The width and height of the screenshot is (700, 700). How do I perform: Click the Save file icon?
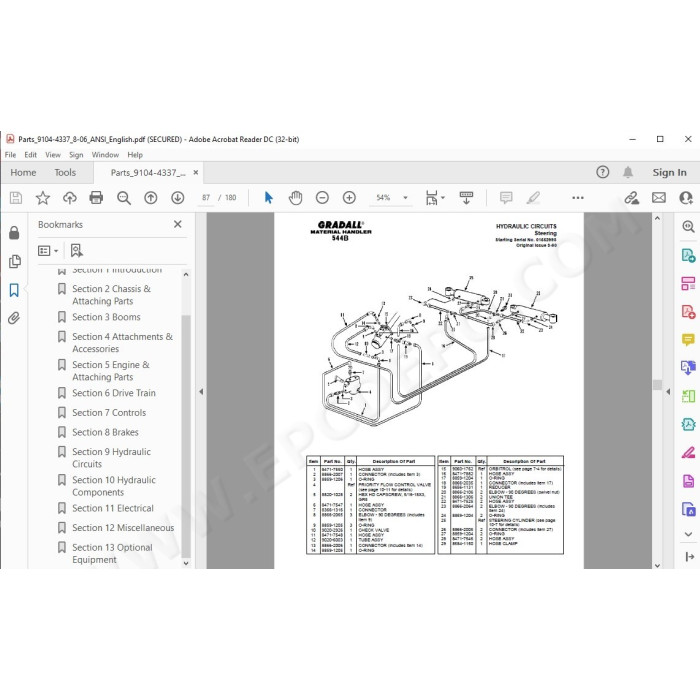(x=16, y=198)
